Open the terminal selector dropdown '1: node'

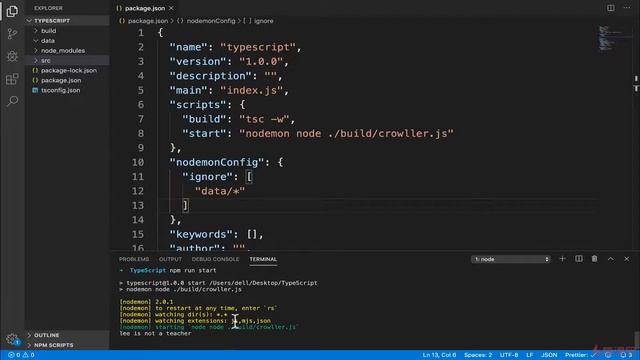point(511,259)
